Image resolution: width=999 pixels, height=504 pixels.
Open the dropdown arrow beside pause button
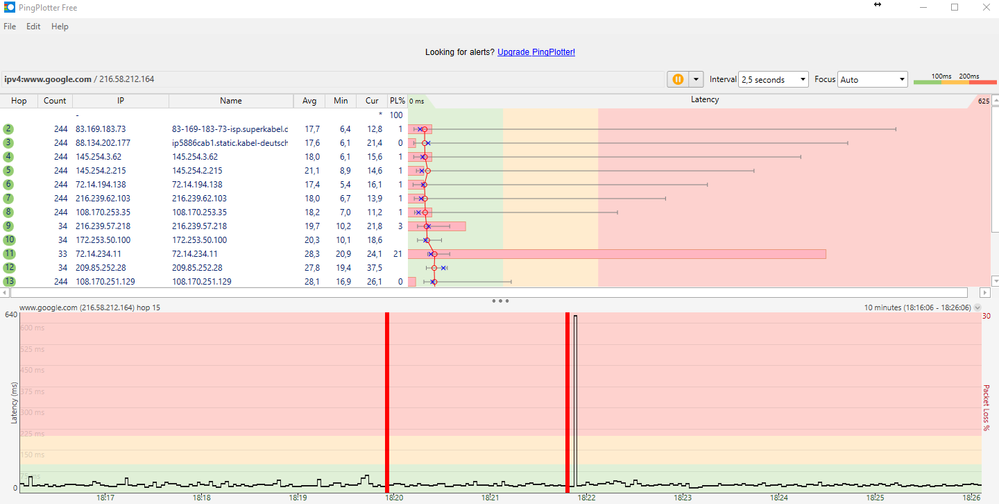coord(696,79)
